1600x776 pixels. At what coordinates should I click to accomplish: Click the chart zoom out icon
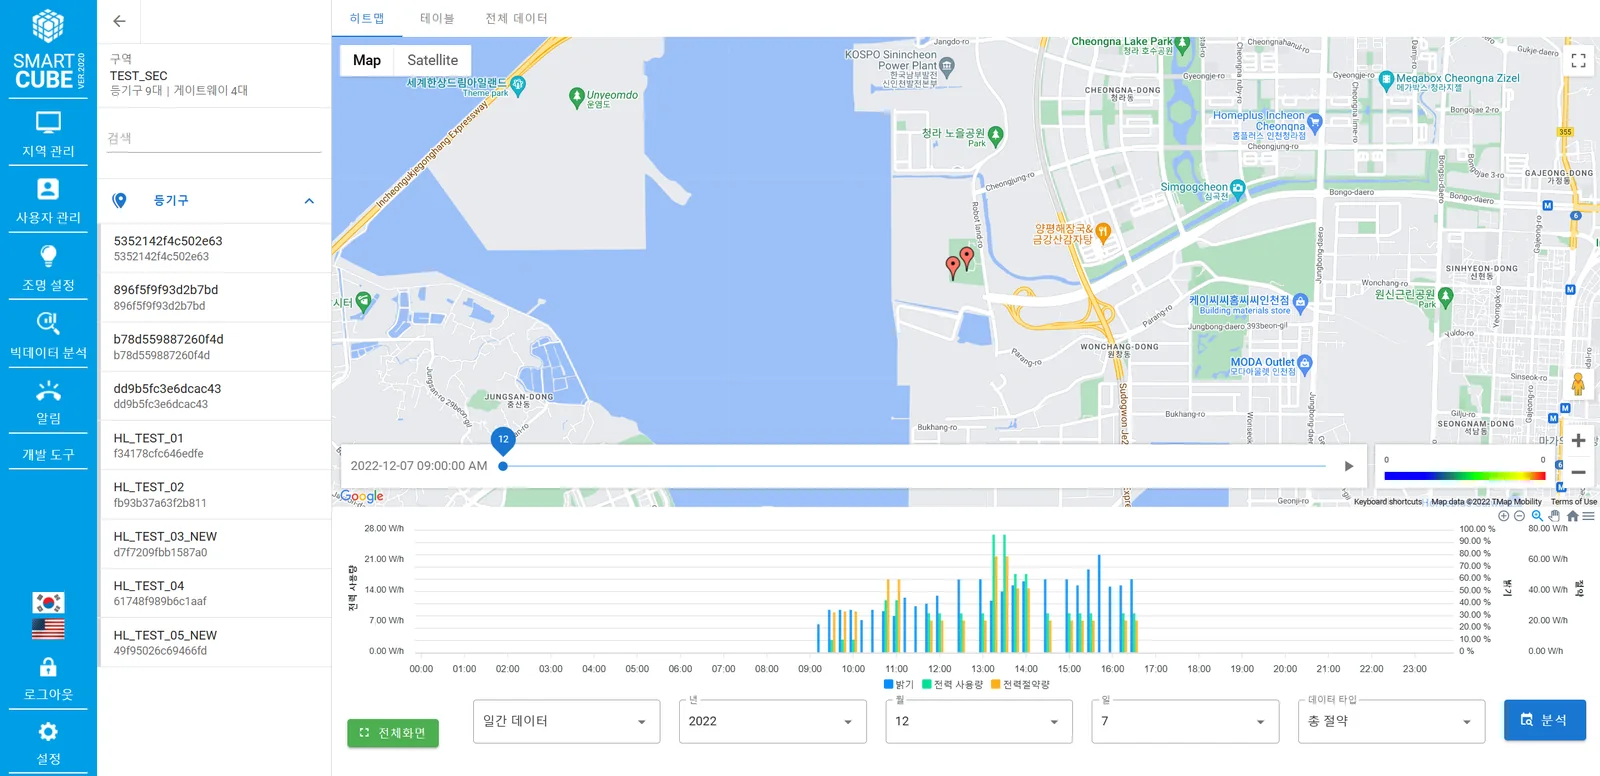(x=1520, y=516)
